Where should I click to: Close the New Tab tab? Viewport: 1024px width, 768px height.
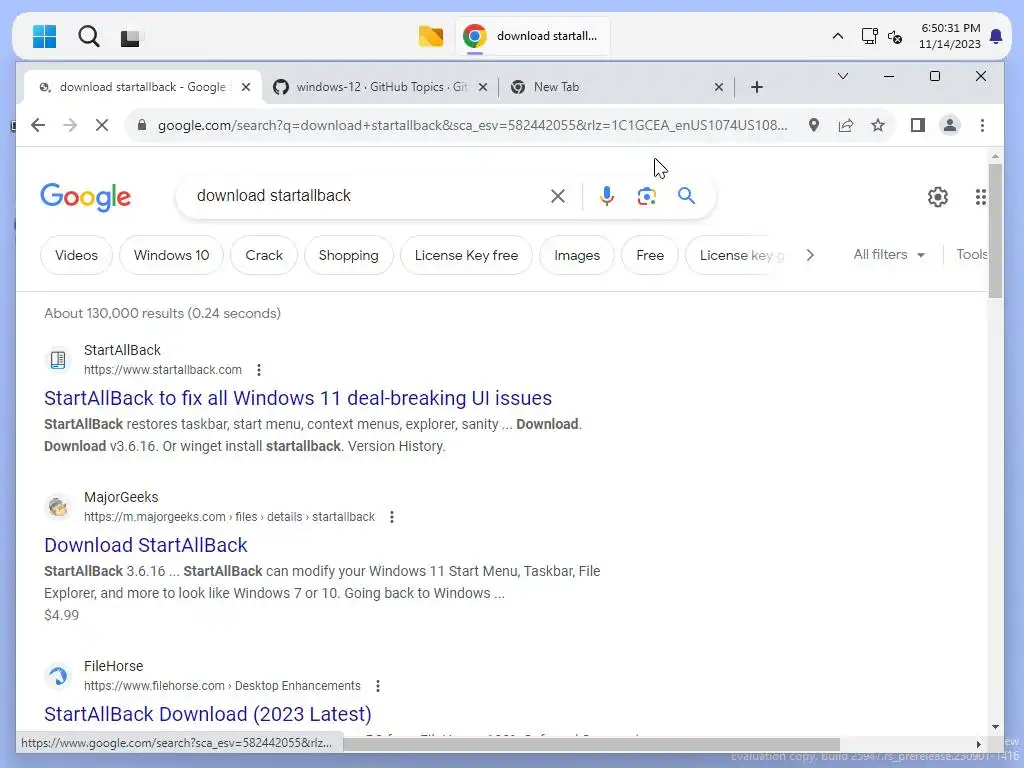pos(718,87)
